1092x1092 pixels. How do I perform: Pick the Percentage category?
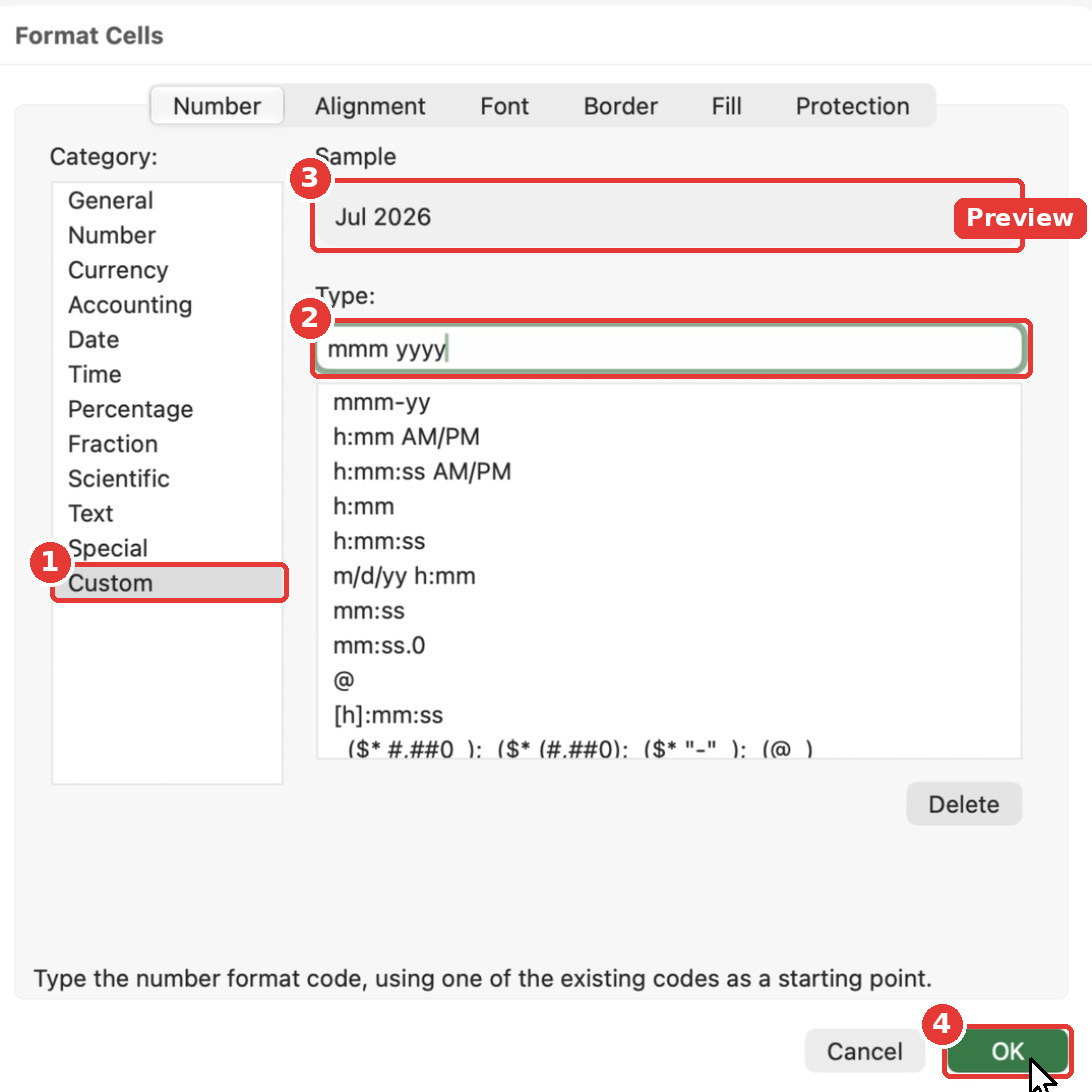click(167, 410)
